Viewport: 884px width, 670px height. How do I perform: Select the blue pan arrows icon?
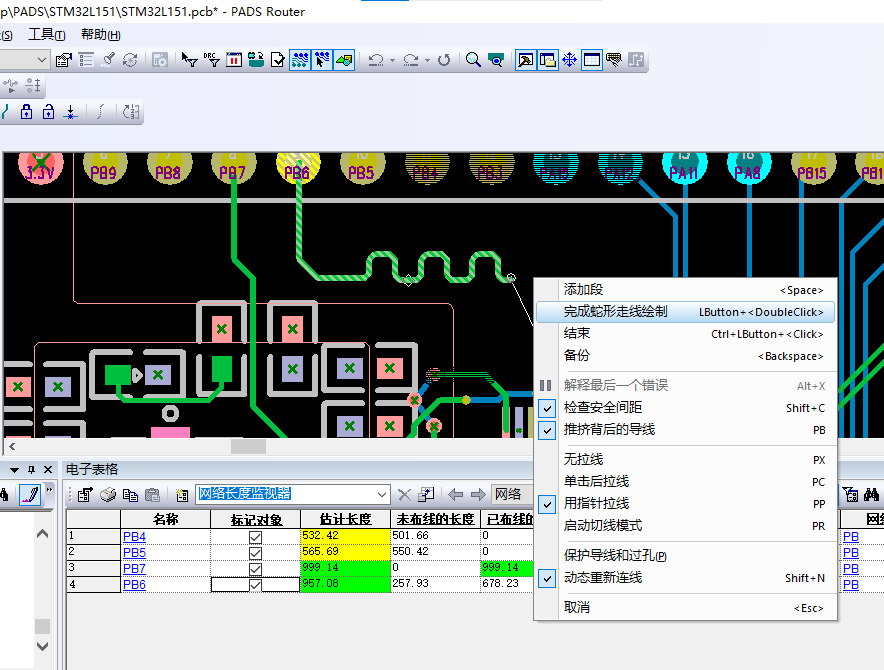click(x=569, y=59)
